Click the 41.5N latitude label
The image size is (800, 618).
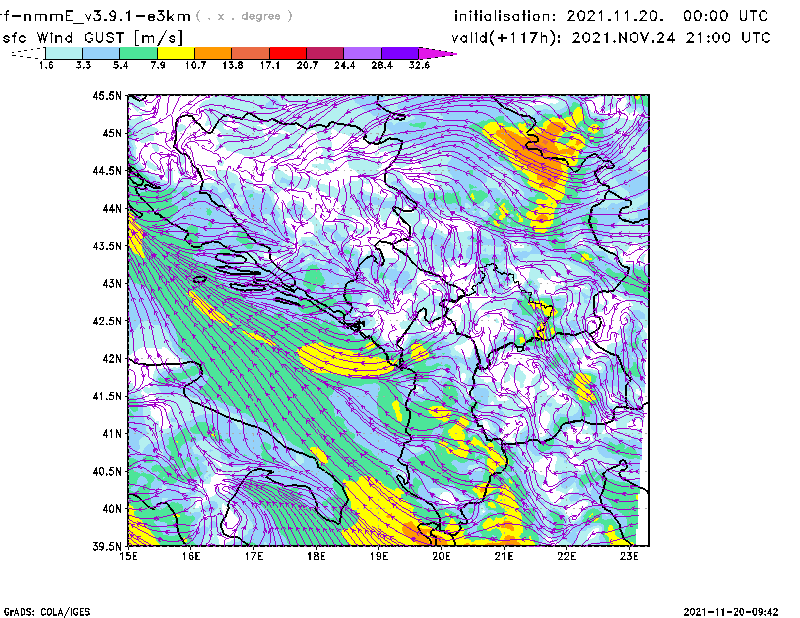107,396
